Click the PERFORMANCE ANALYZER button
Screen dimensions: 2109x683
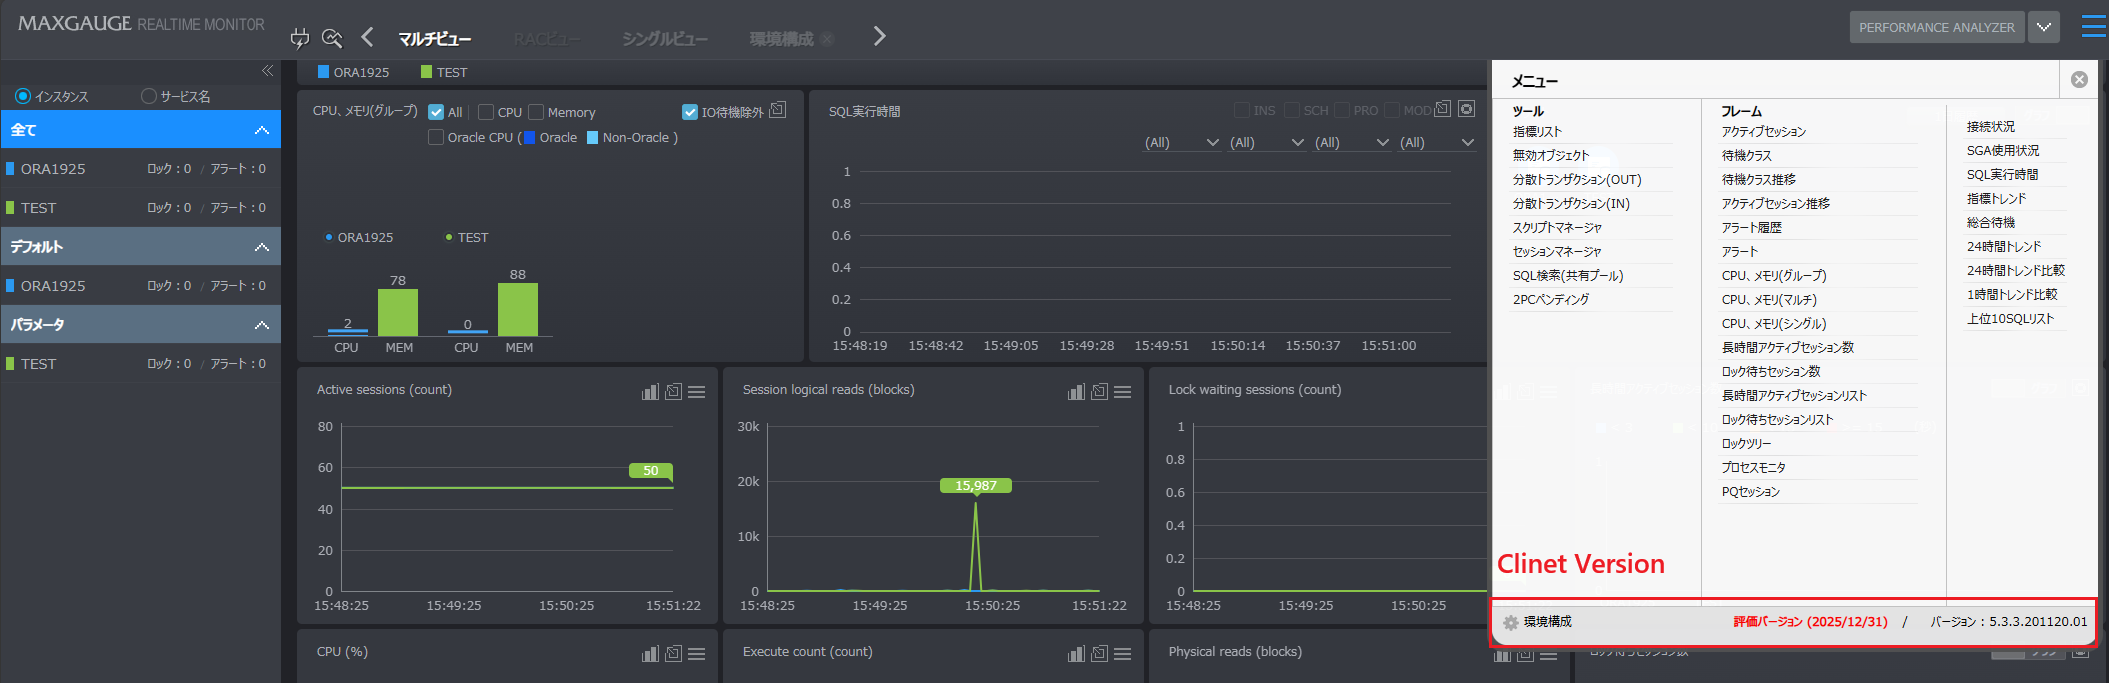pyautogui.click(x=1936, y=27)
